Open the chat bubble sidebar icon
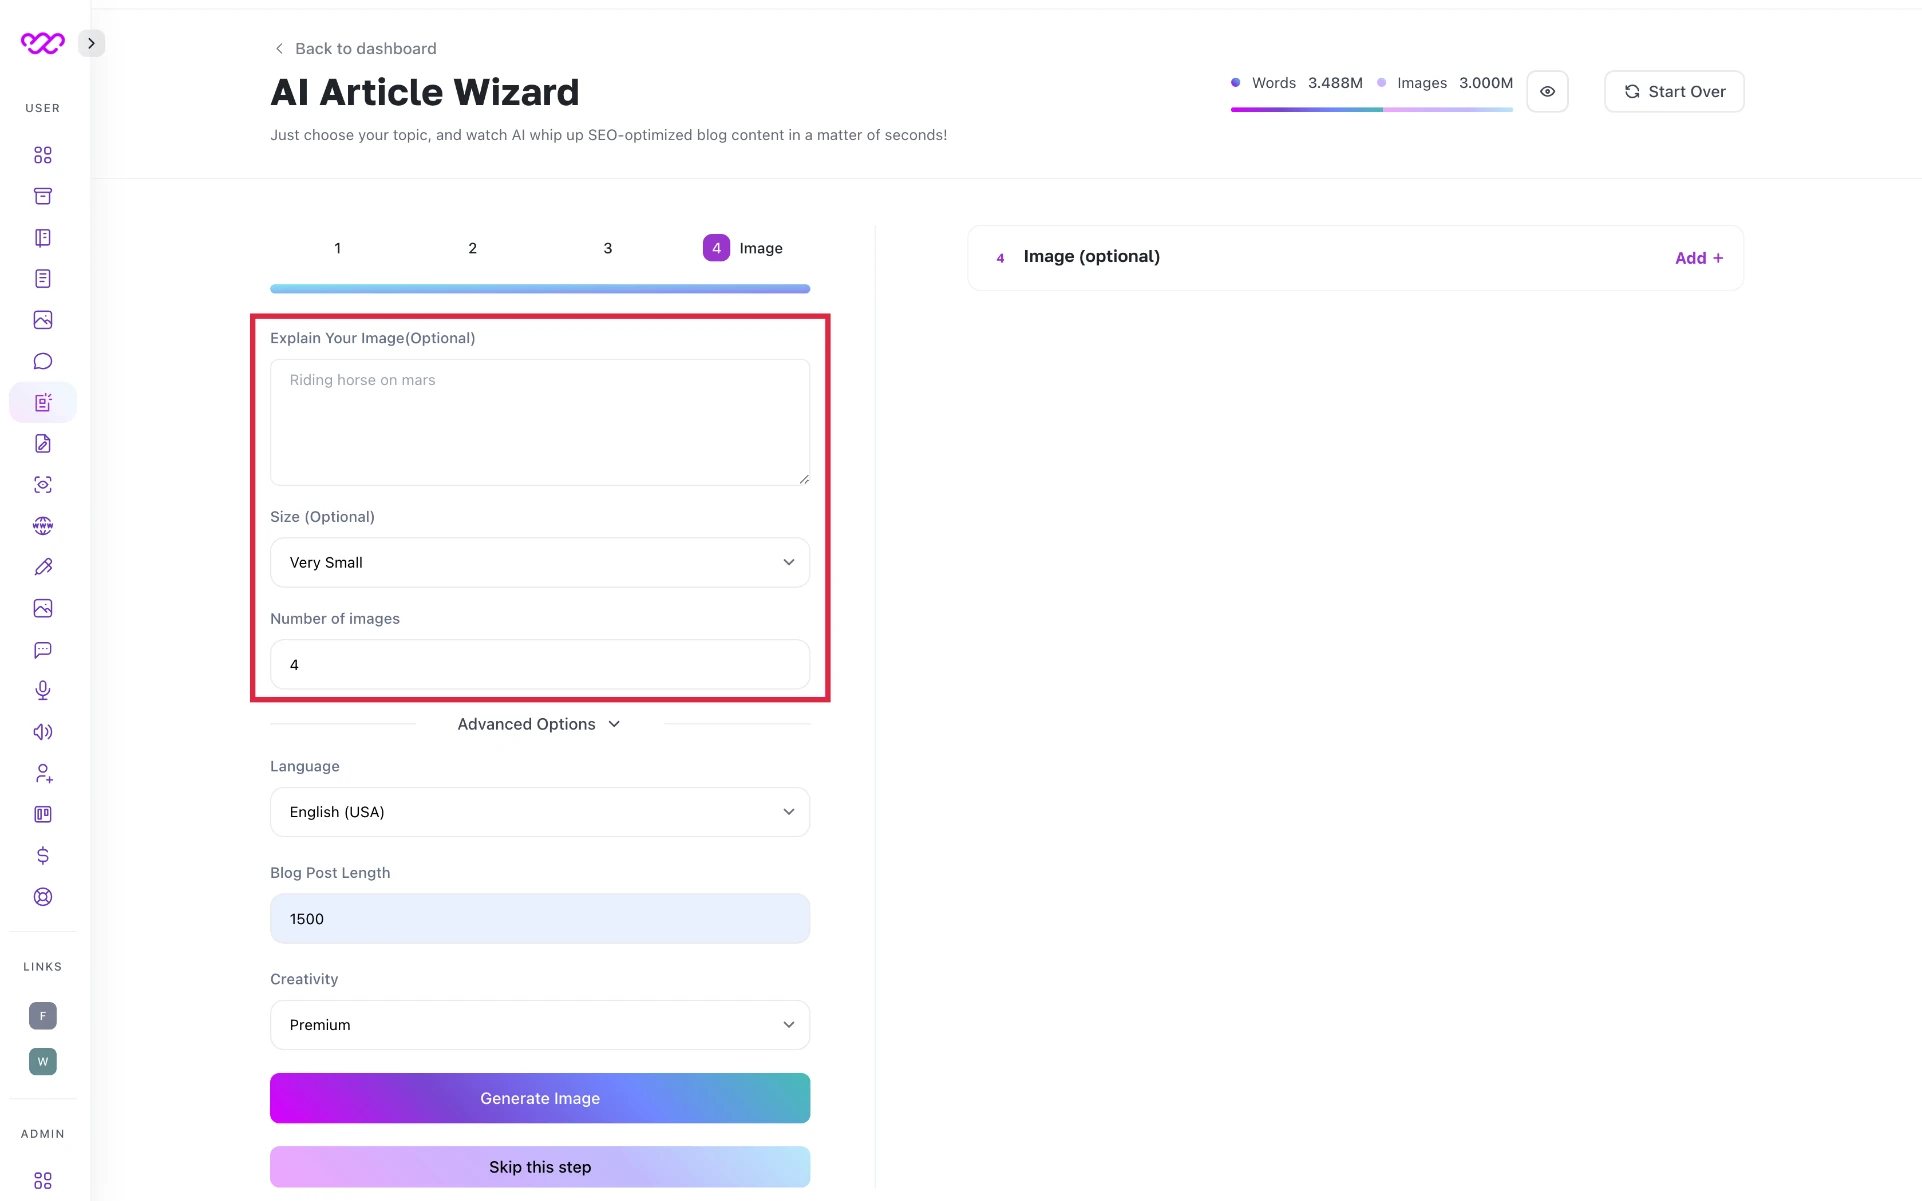Screen dimensions: 1922x1201 (x=43, y=361)
